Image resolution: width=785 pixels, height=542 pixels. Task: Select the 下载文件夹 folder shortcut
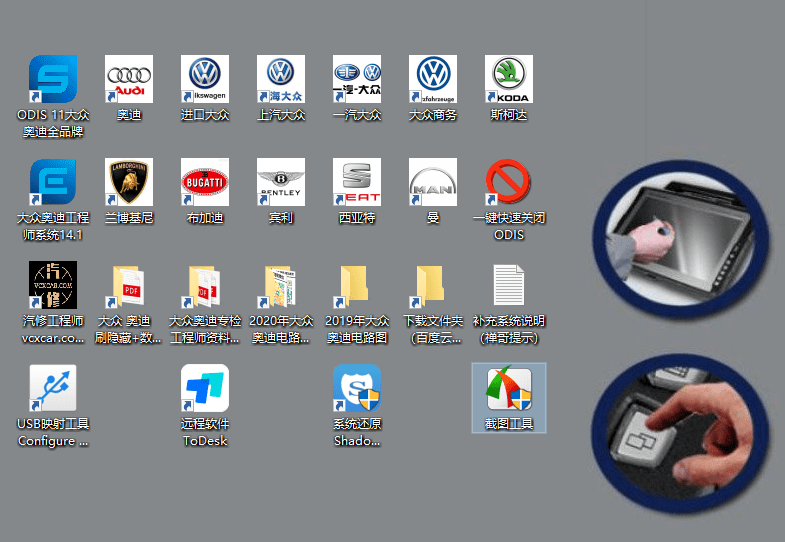(433, 286)
